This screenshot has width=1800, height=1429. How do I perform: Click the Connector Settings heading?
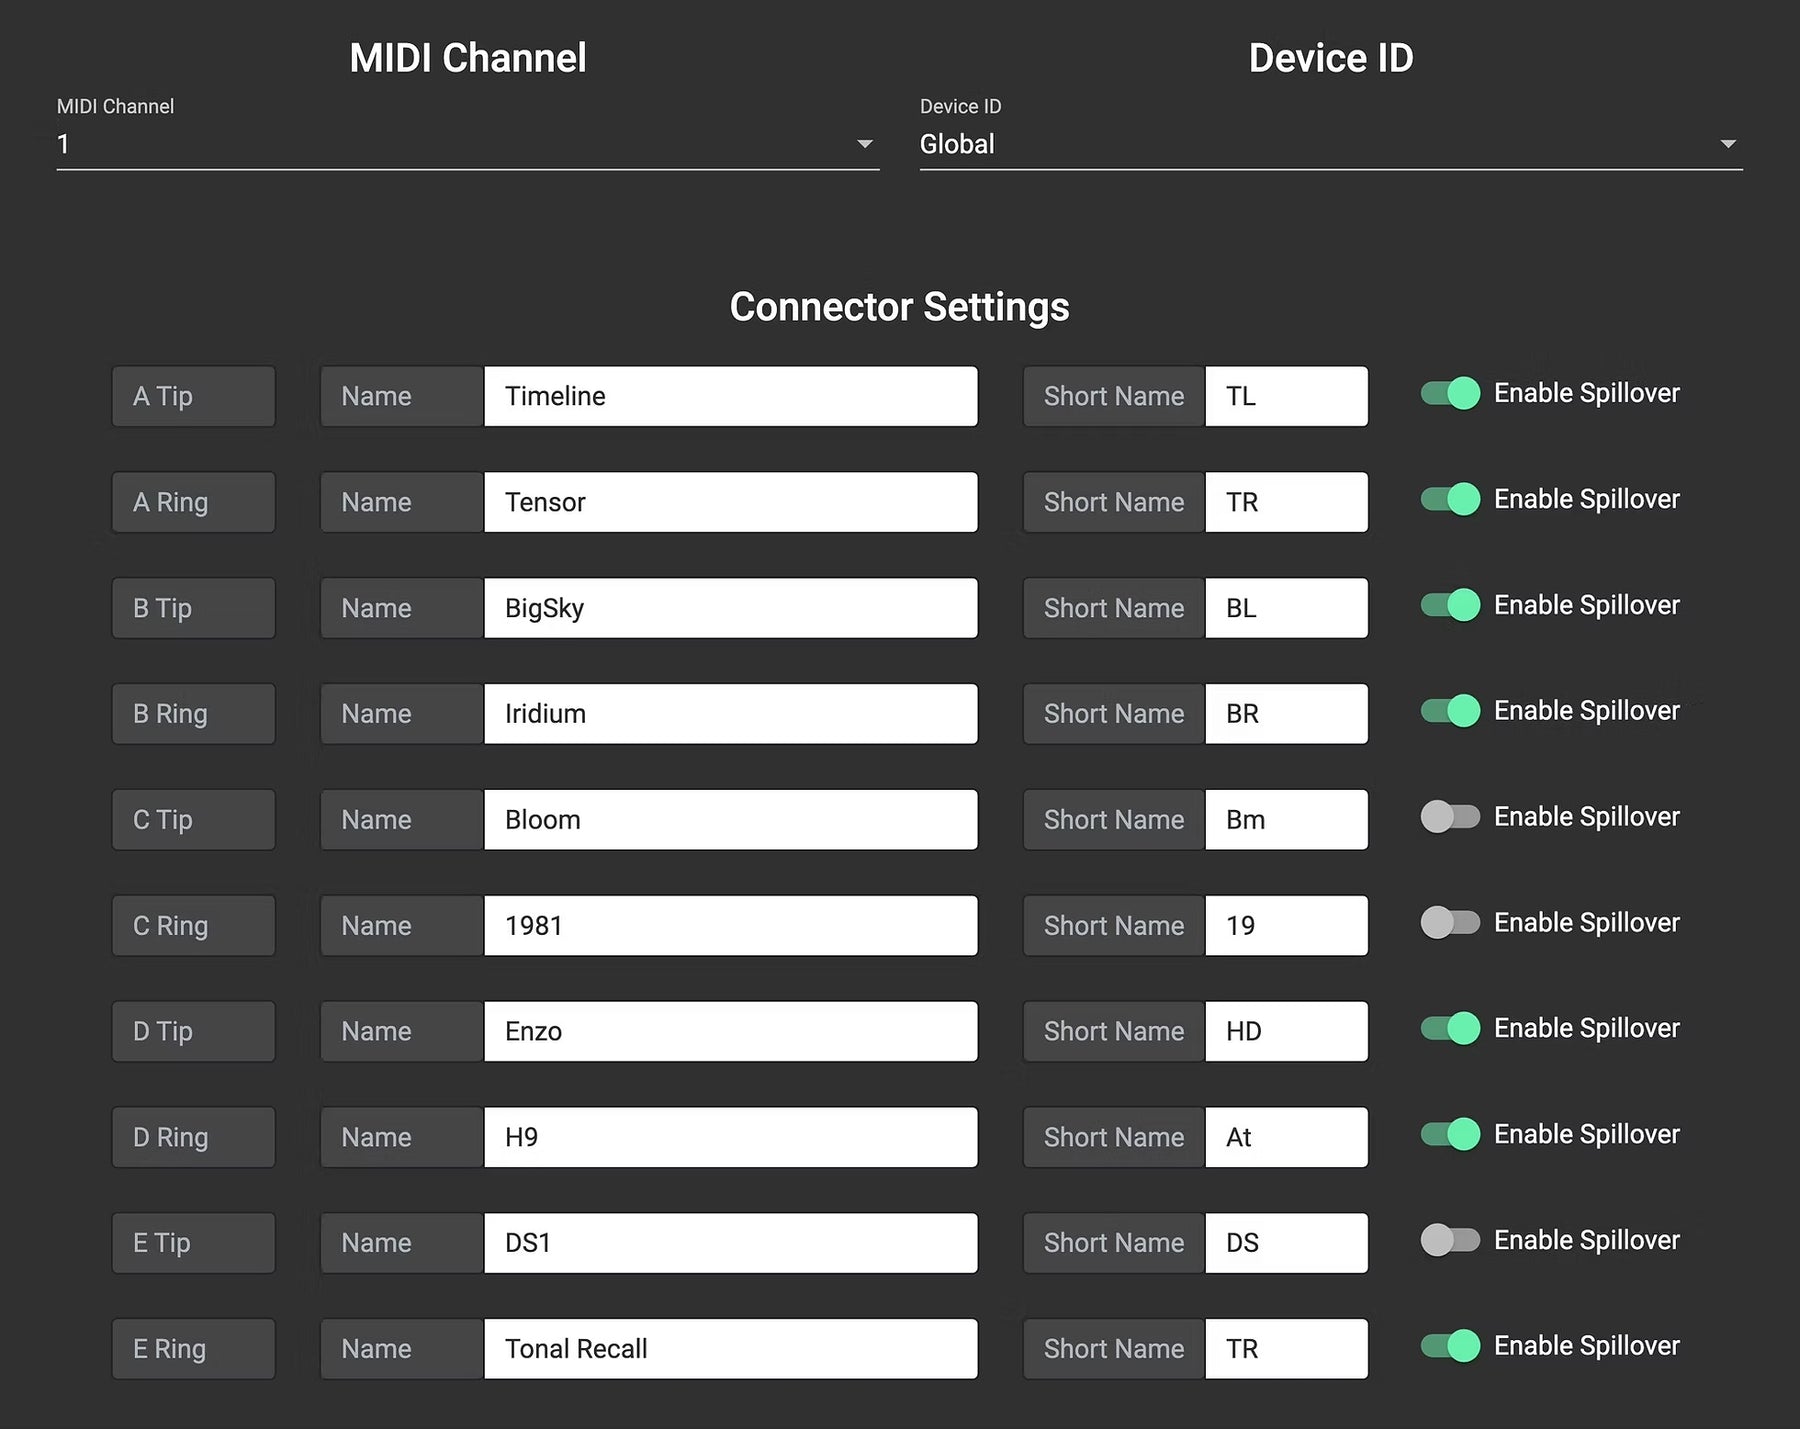tap(899, 307)
